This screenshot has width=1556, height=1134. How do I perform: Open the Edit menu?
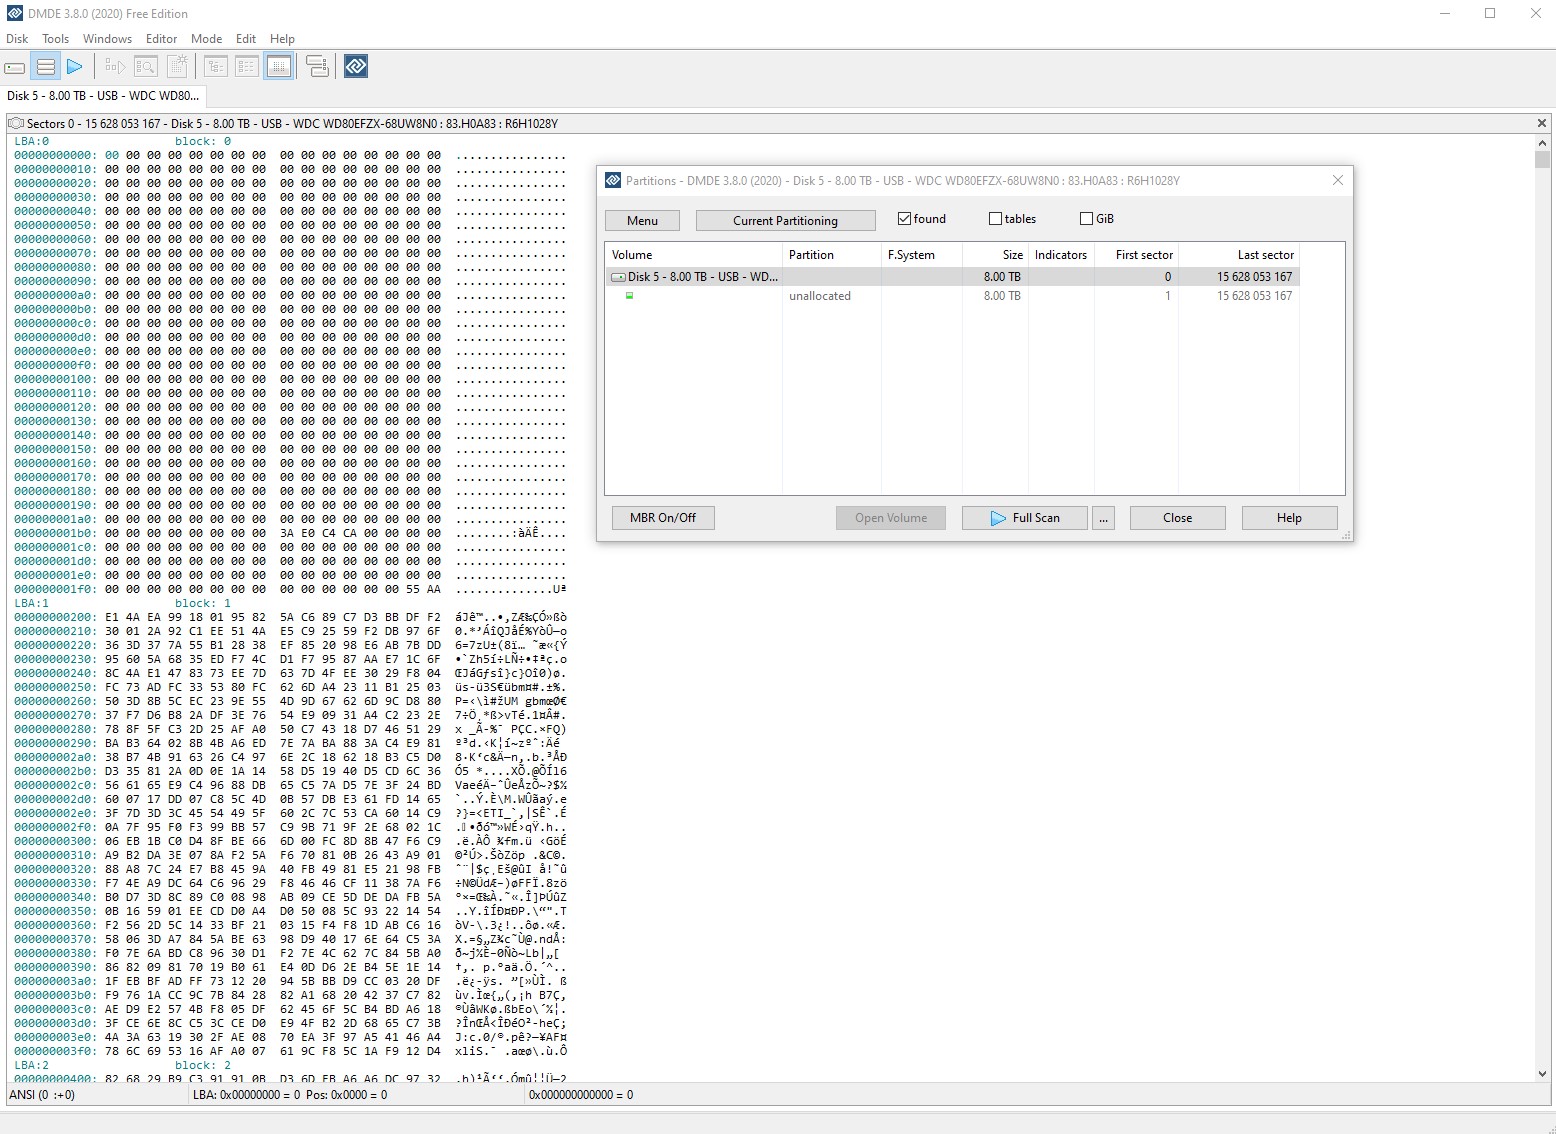click(x=246, y=39)
